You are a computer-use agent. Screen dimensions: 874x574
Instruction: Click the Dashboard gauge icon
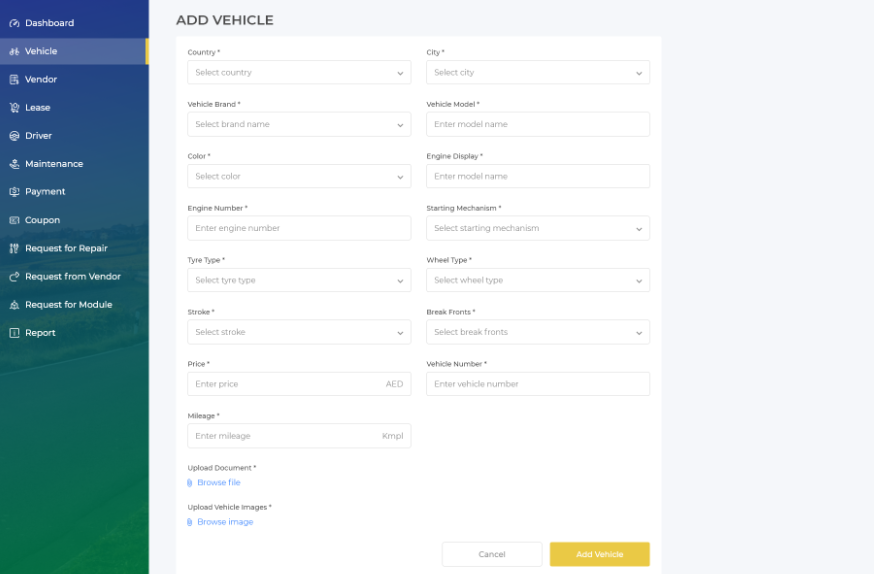pyautogui.click(x=14, y=23)
